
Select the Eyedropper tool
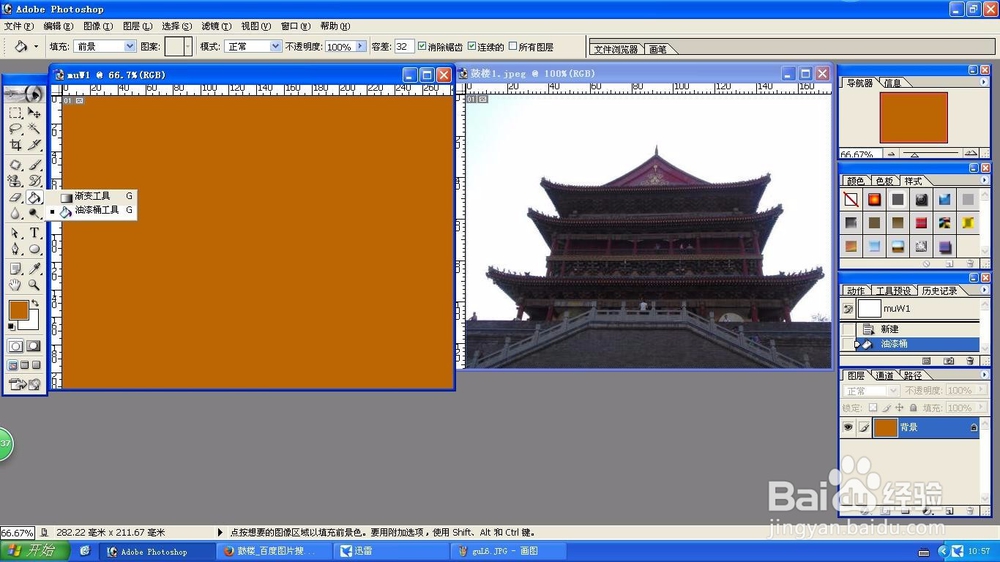[34, 269]
